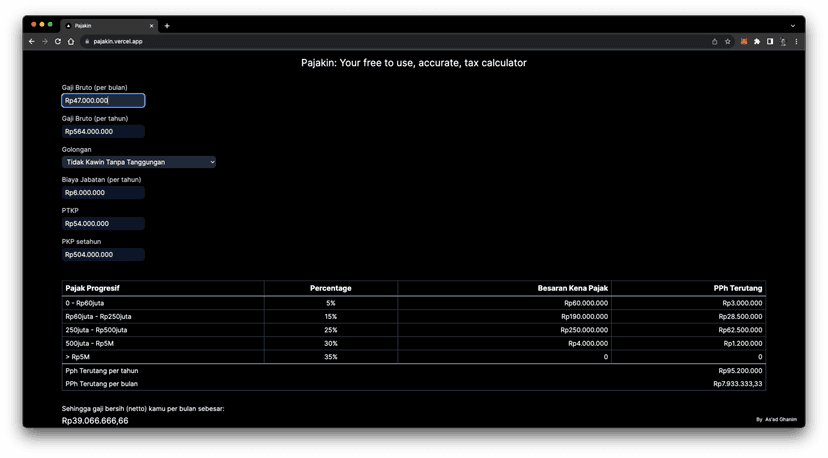
Task: Click the > Rp5M row label
Action: click(77, 357)
